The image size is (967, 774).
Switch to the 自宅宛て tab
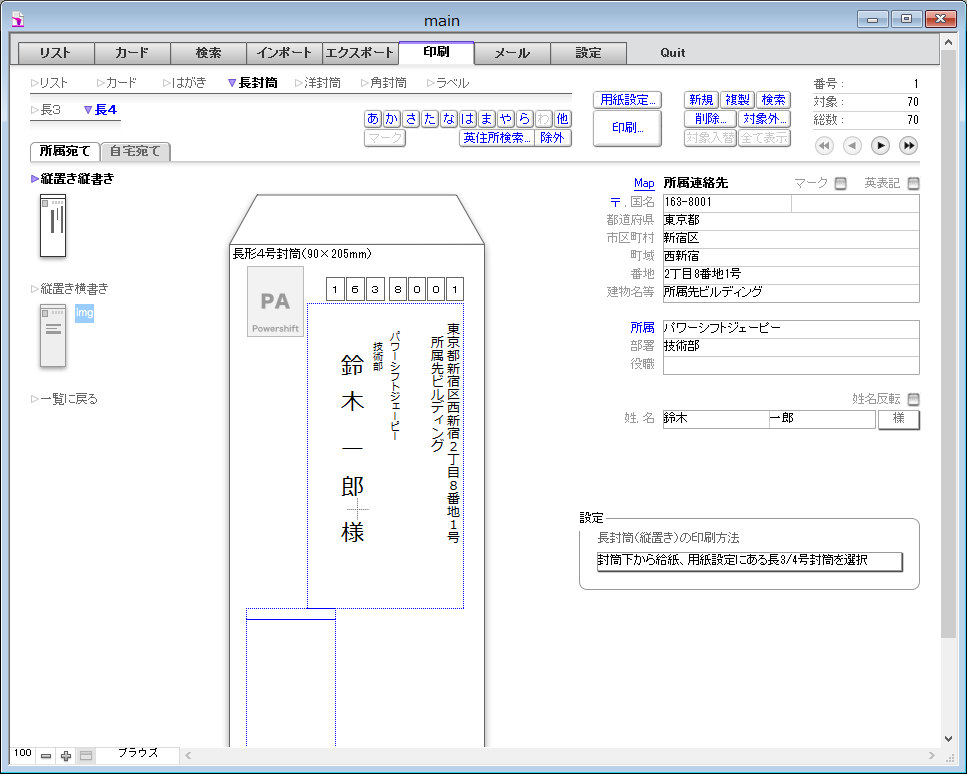pos(137,152)
